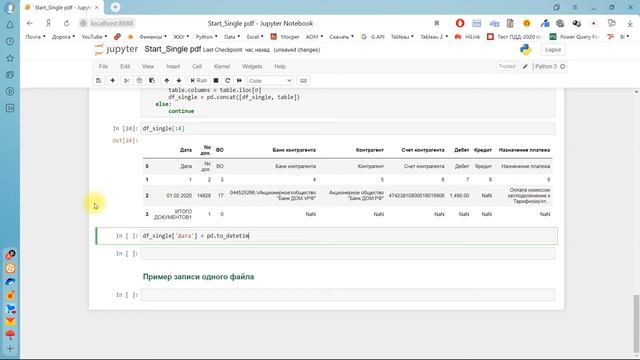Viewport: 640px width, 360px height.
Task: Click the Trusted notebook indicator
Action: (x=507, y=66)
